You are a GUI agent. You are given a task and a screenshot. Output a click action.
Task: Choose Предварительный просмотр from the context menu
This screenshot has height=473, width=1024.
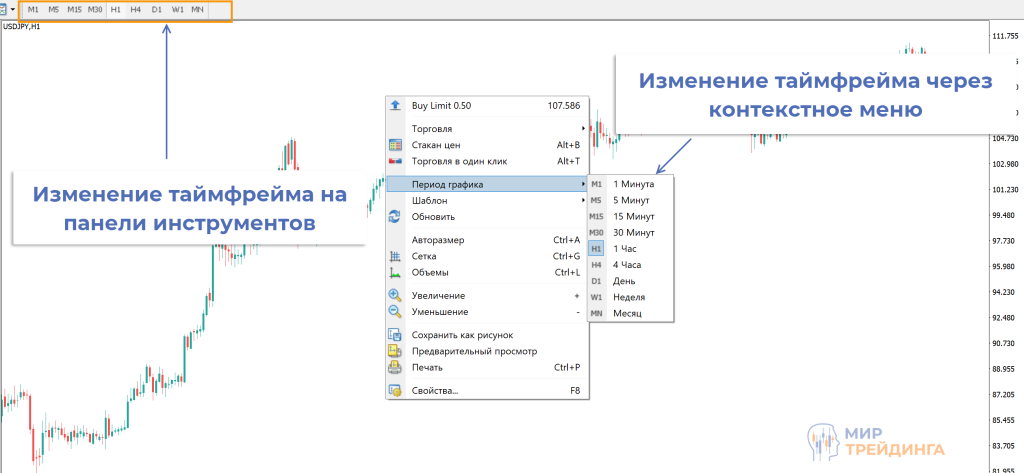474,352
